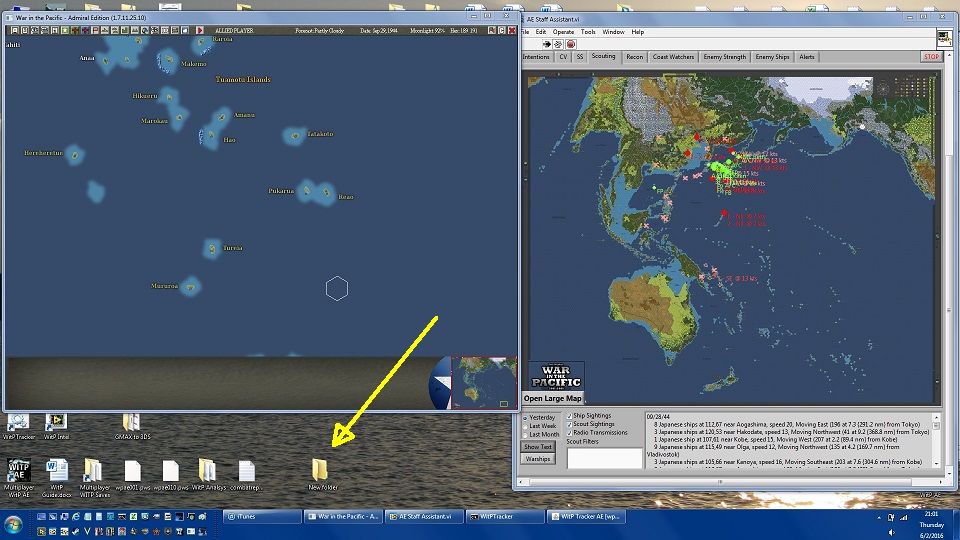960x540 pixels.
Task: Click the hexagon cursor on game map
Action: click(337, 288)
